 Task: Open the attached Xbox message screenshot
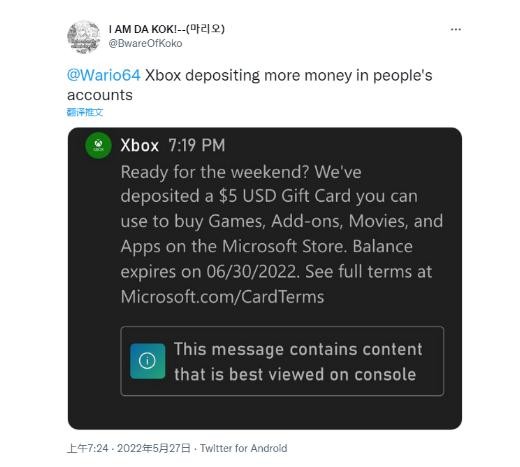265,278
